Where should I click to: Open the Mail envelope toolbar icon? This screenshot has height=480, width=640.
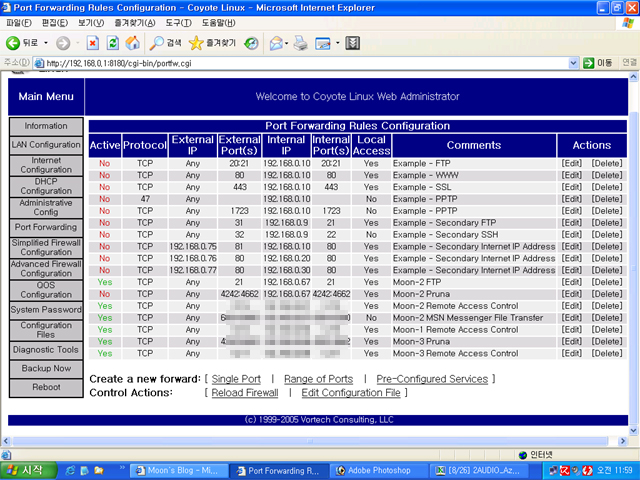pyautogui.click(x=276, y=43)
